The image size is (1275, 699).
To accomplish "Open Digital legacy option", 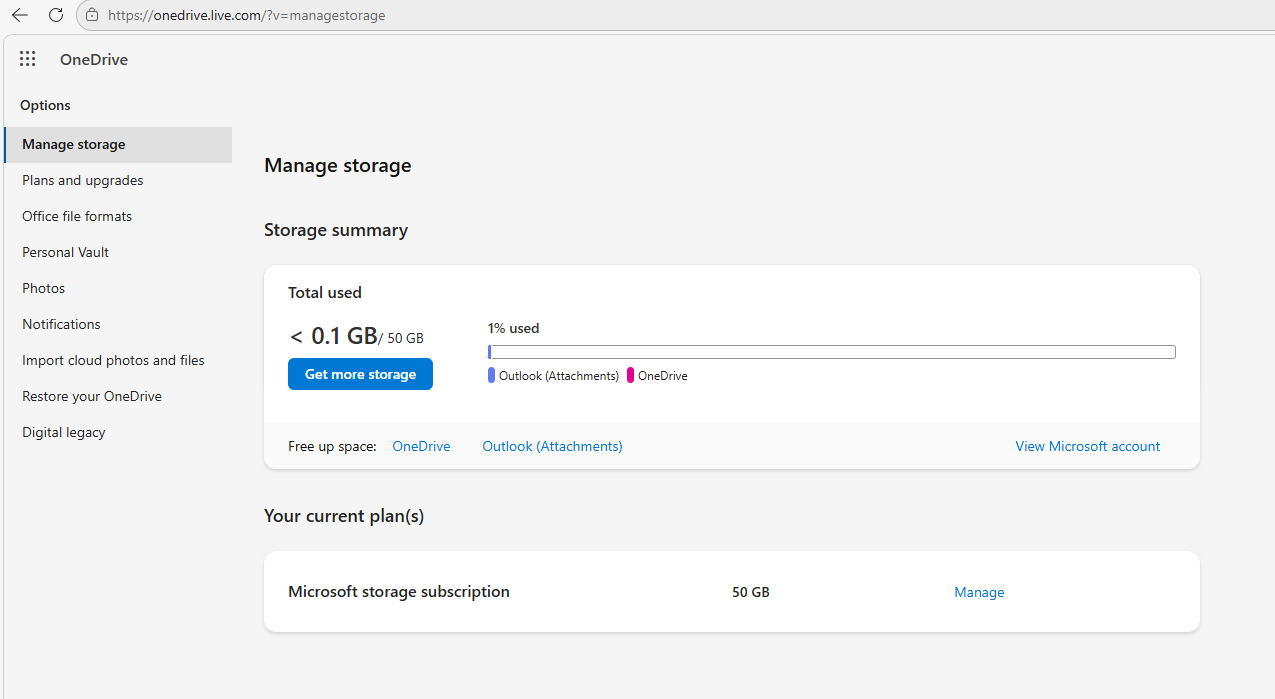I will coord(64,432).
